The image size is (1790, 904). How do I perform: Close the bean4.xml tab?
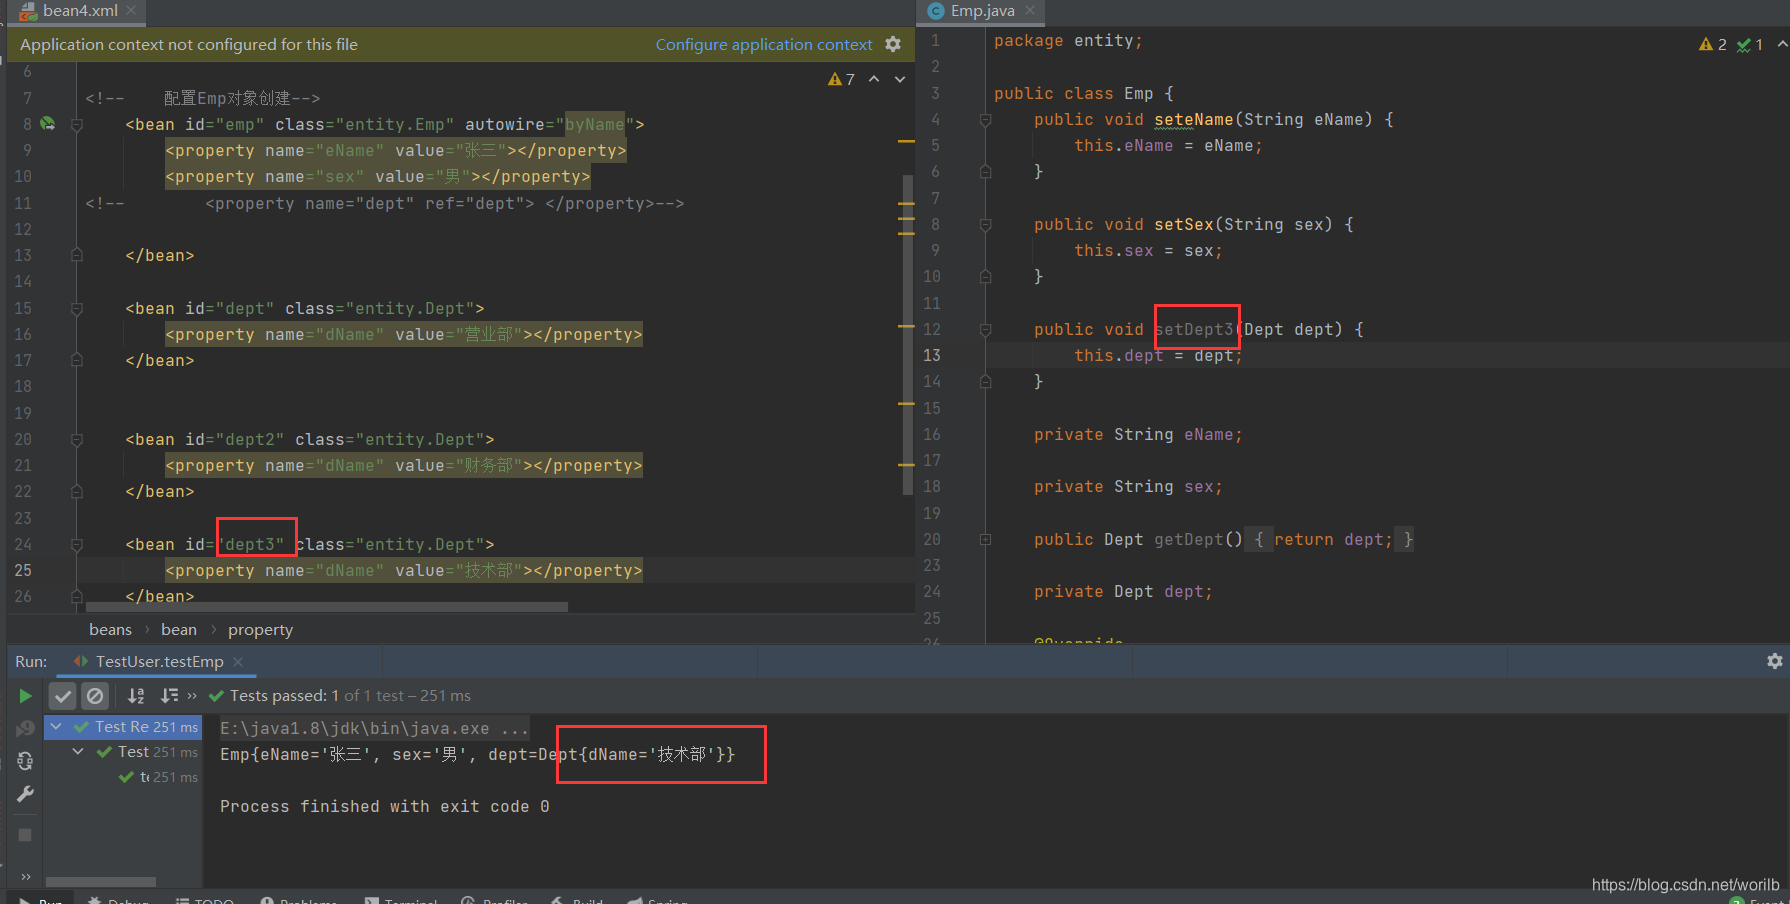(131, 11)
